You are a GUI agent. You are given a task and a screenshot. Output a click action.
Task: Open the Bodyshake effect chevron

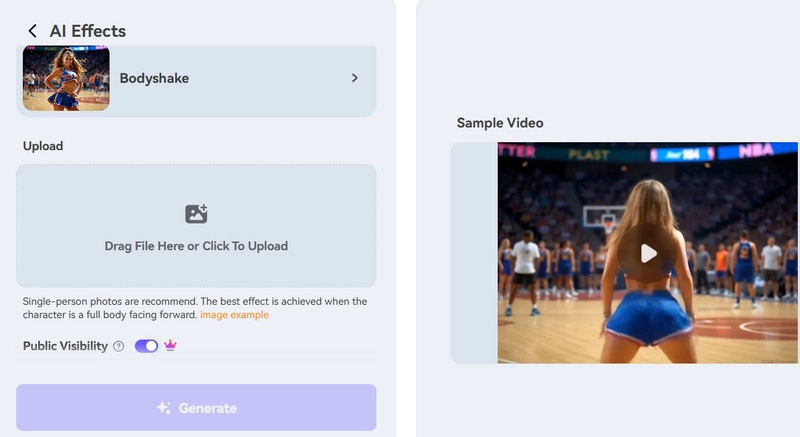pos(355,78)
